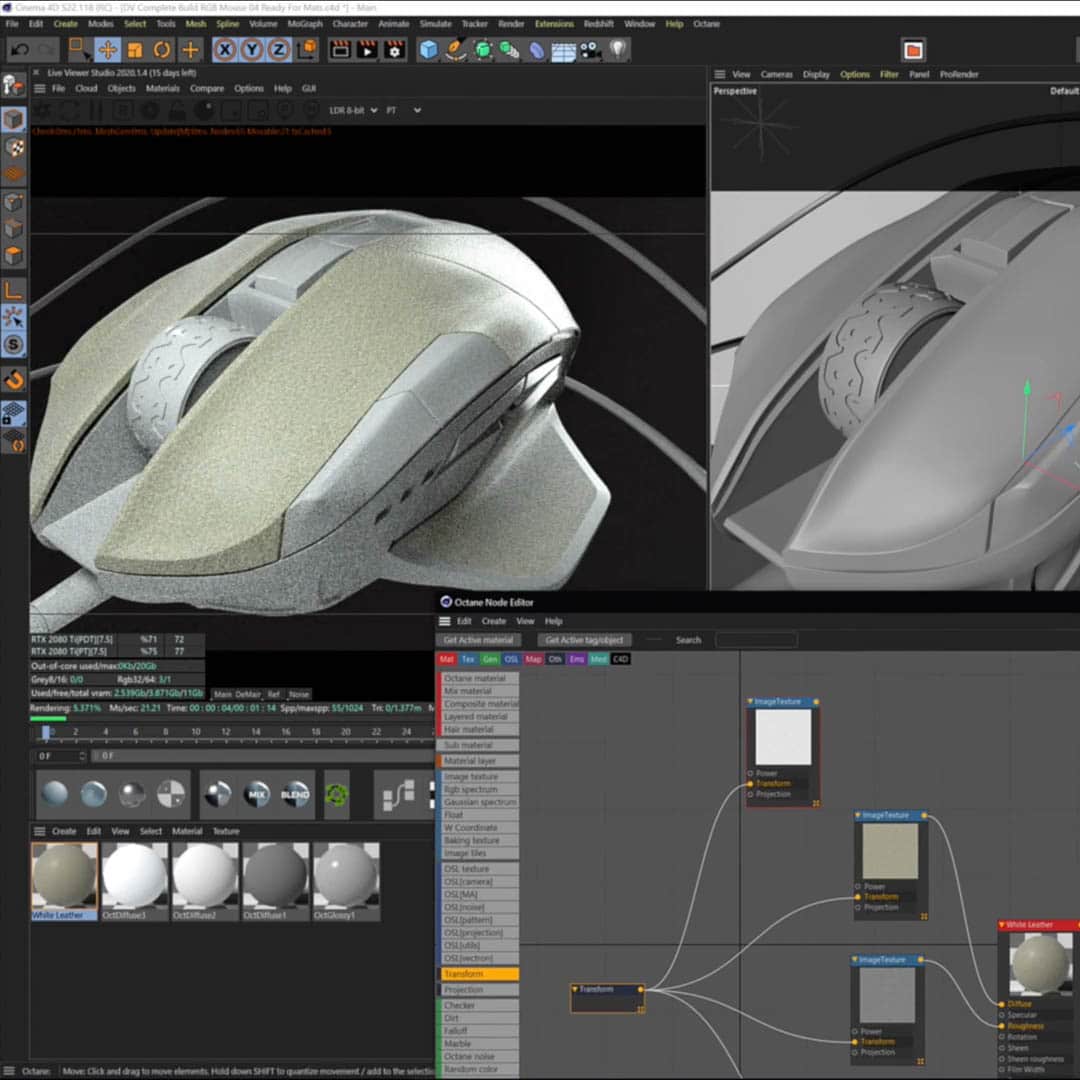Toggle the X axis lock
1080x1080 pixels.
pos(225,49)
